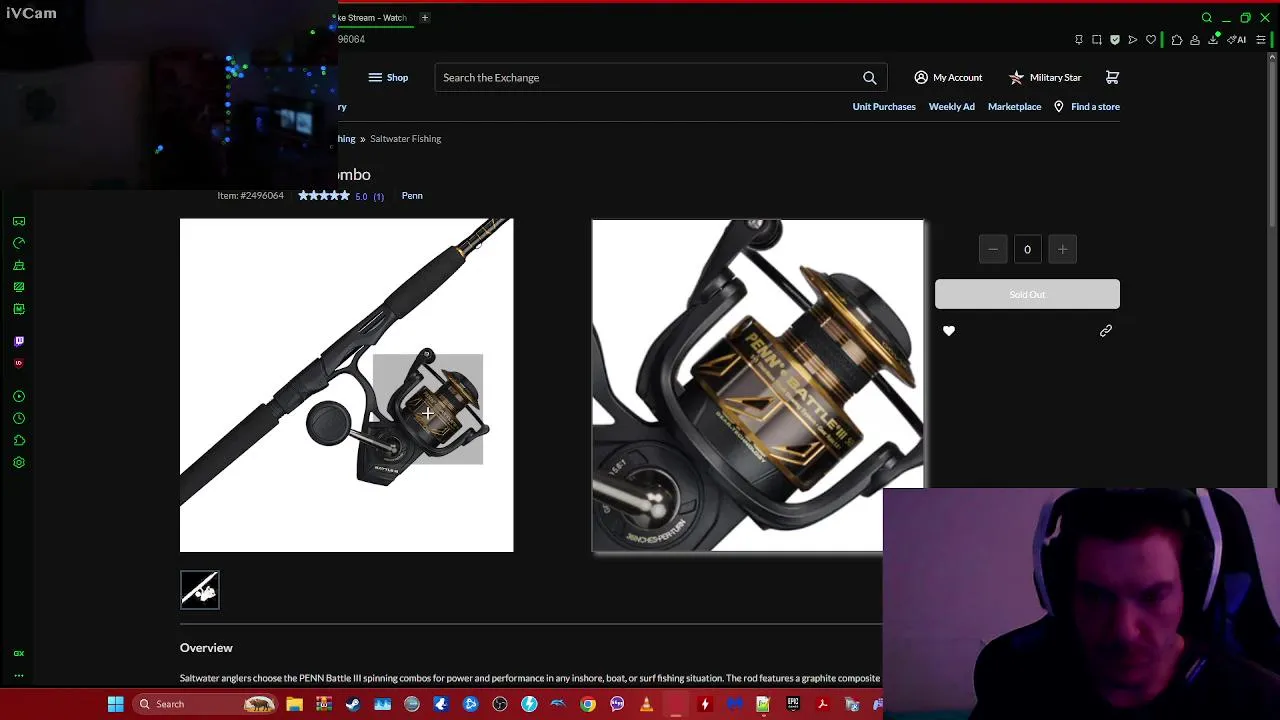Click the browser tab search icon

pos(1207,18)
